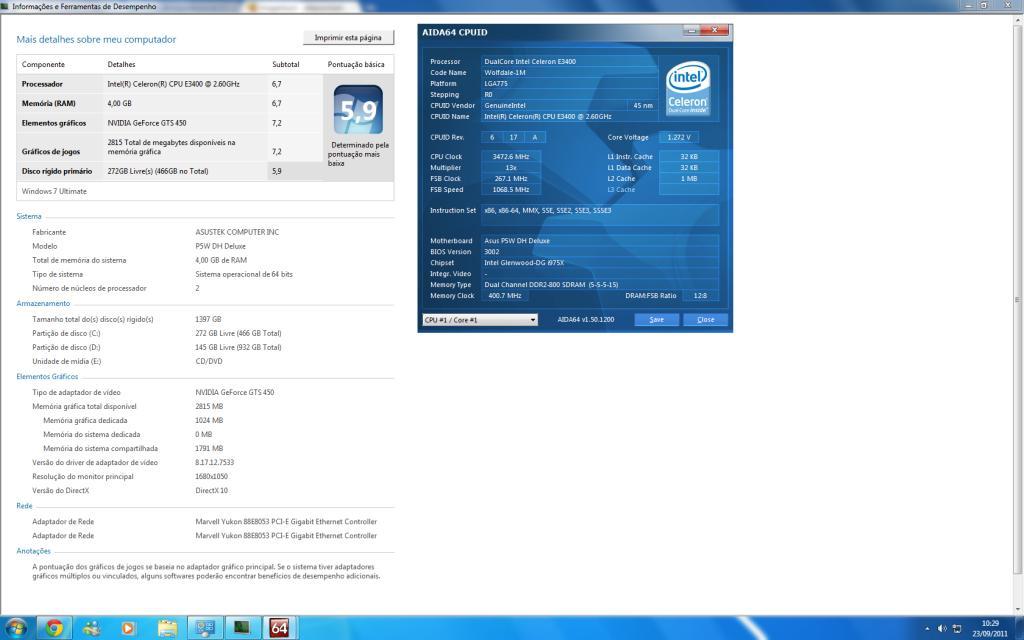The height and width of the screenshot is (640, 1024).
Task: Print this page with Imprimir esta página
Action: [348, 38]
